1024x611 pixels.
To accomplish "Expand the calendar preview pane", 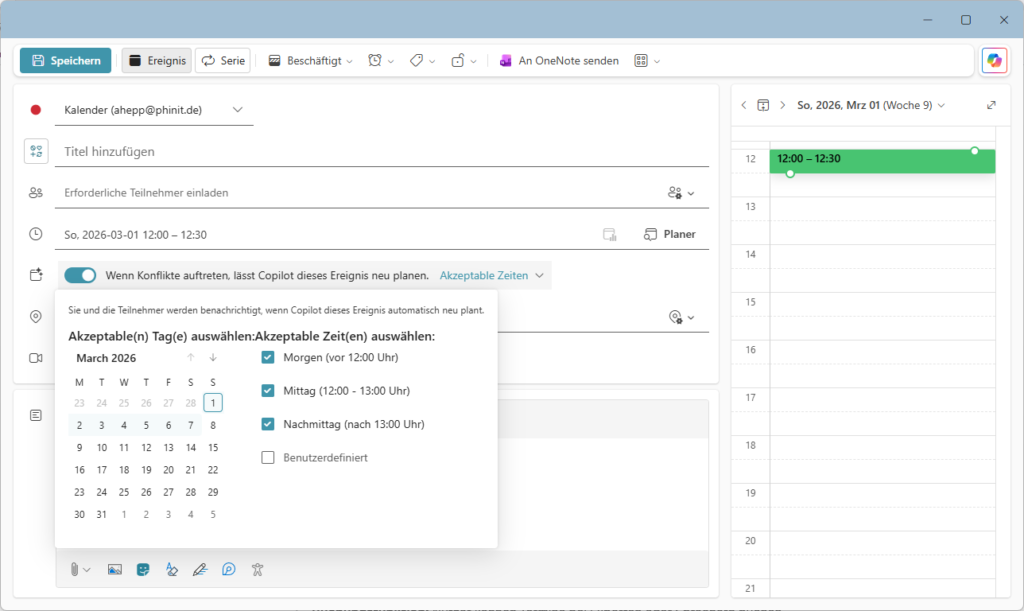I will [x=991, y=105].
